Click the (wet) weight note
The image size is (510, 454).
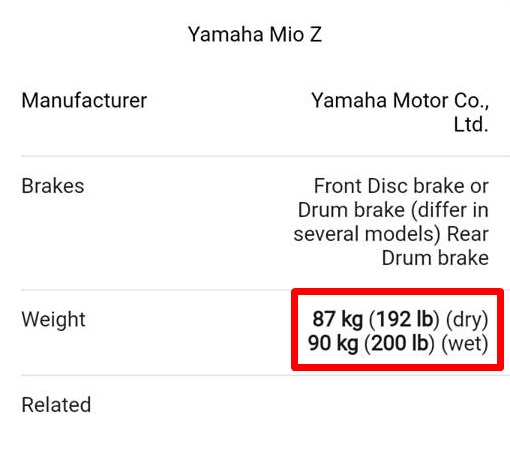tap(465, 343)
